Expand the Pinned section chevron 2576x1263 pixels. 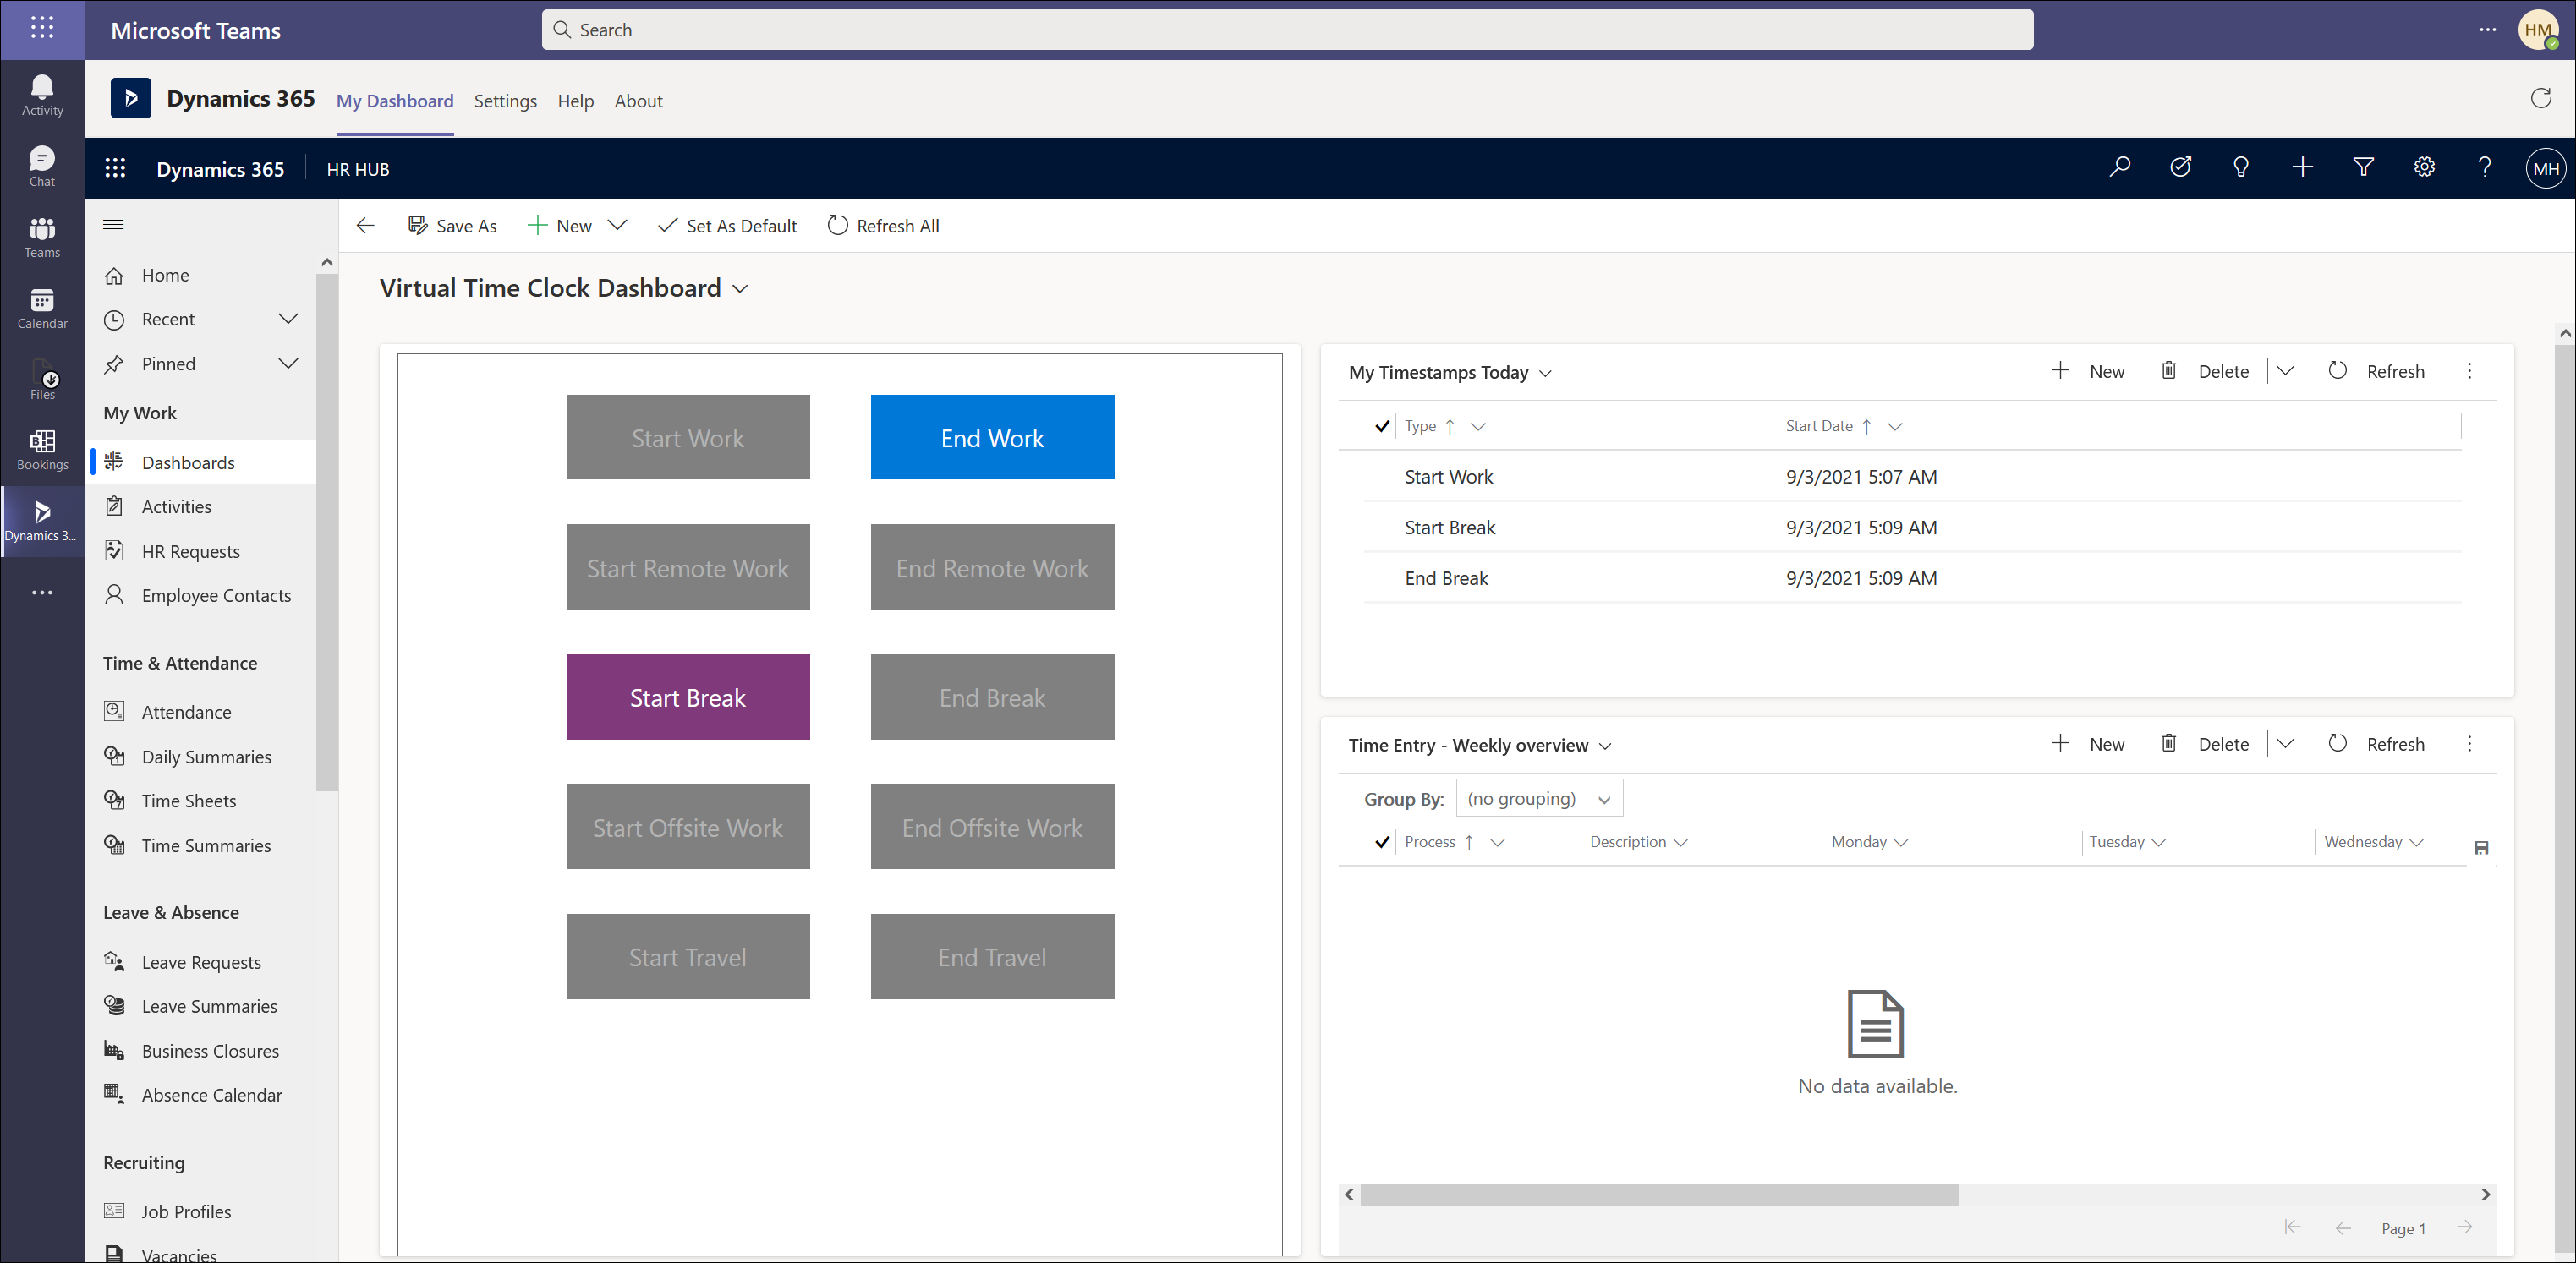pos(288,364)
